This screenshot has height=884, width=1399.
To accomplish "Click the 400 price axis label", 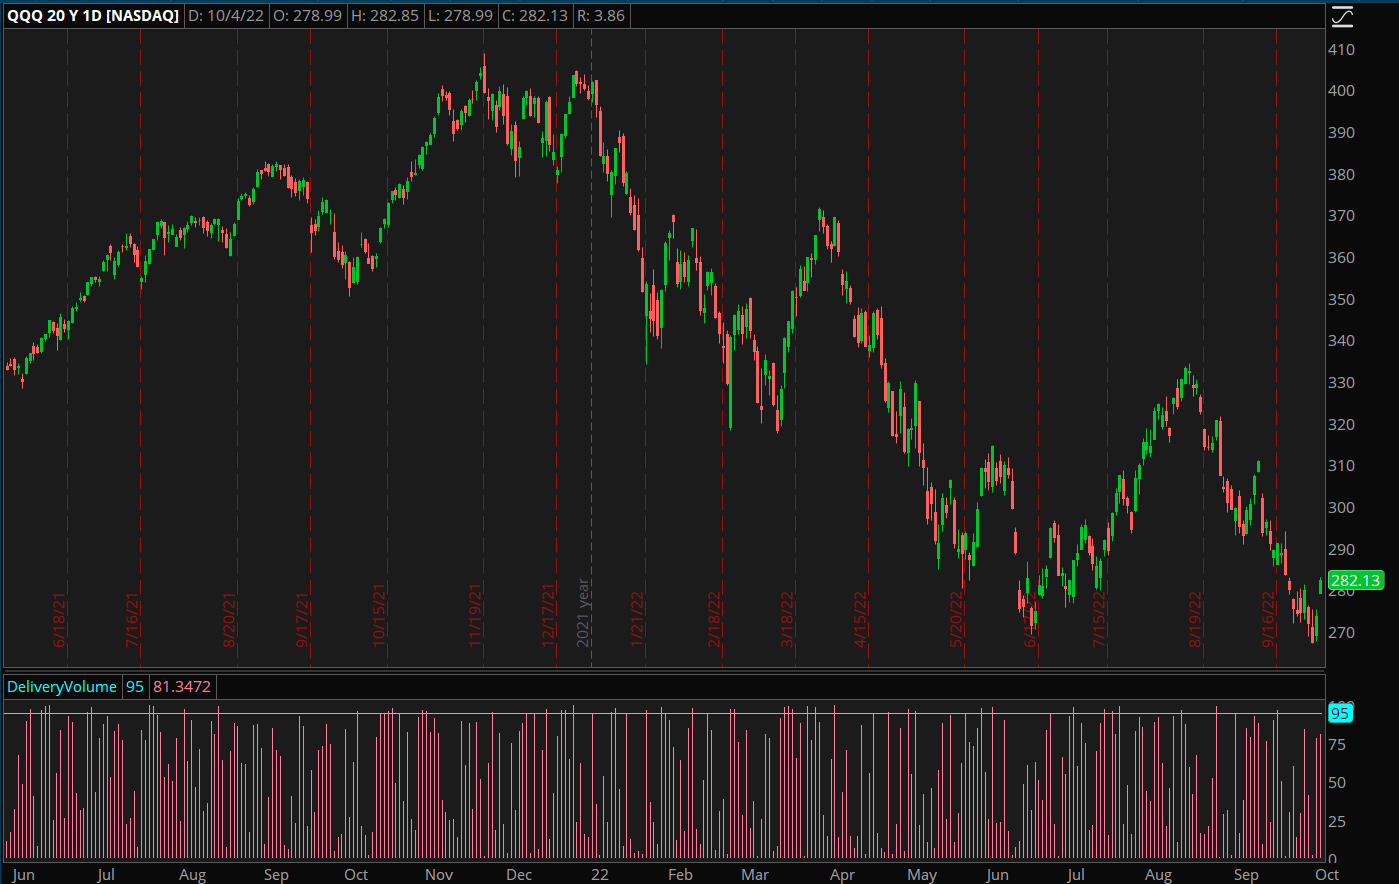I will pyautogui.click(x=1342, y=90).
